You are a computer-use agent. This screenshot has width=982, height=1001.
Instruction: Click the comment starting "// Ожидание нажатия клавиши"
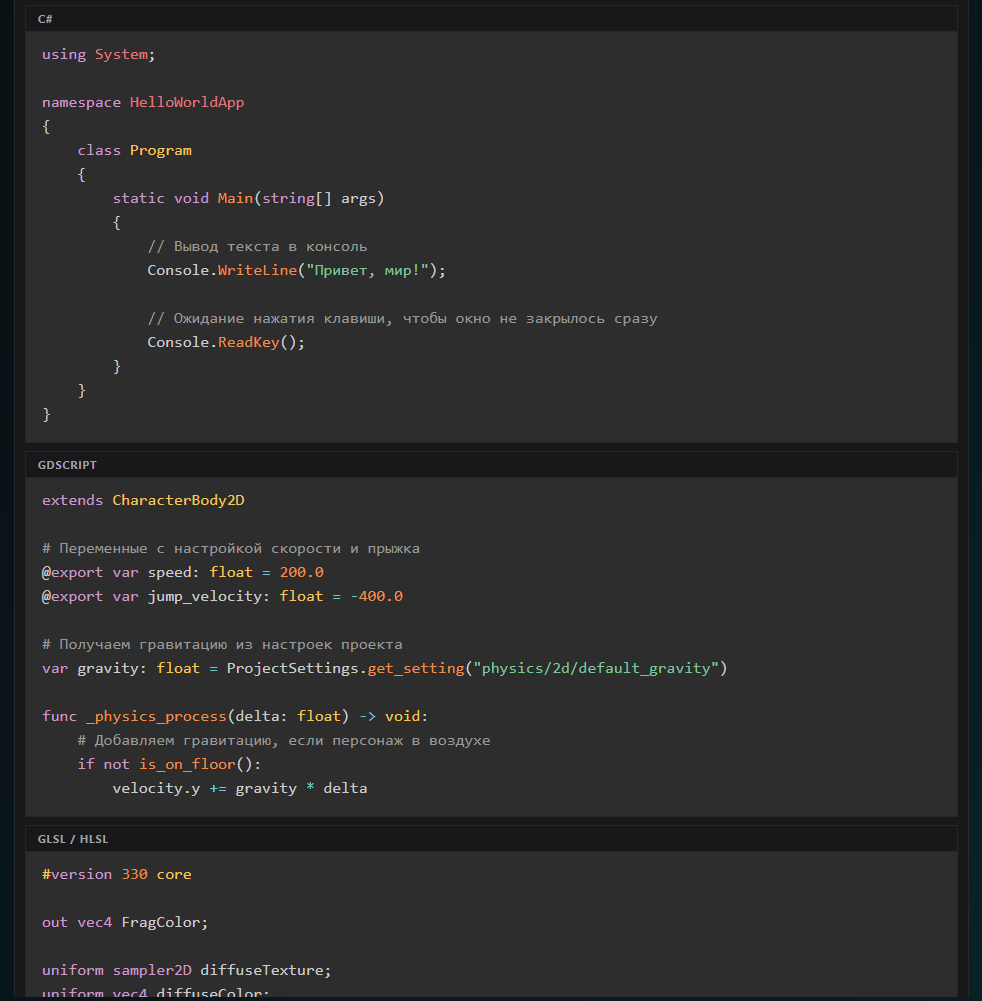point(402,319)
